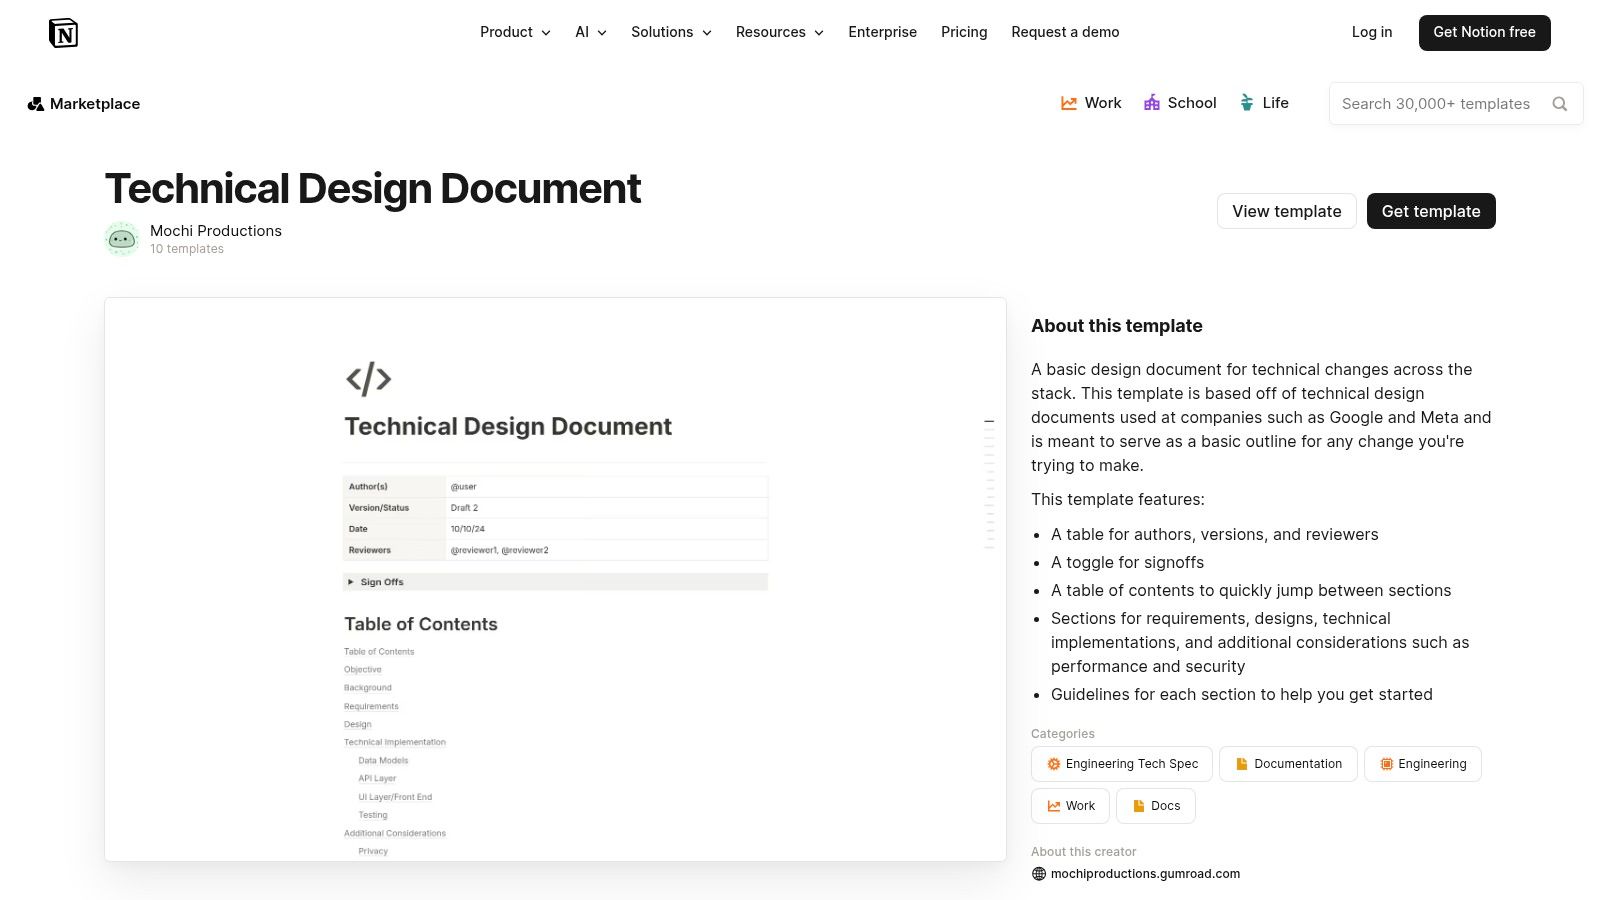The image size is (1600, 900).
Task: Open the AI dropdown menu
Action: click(x=590, y=32)
